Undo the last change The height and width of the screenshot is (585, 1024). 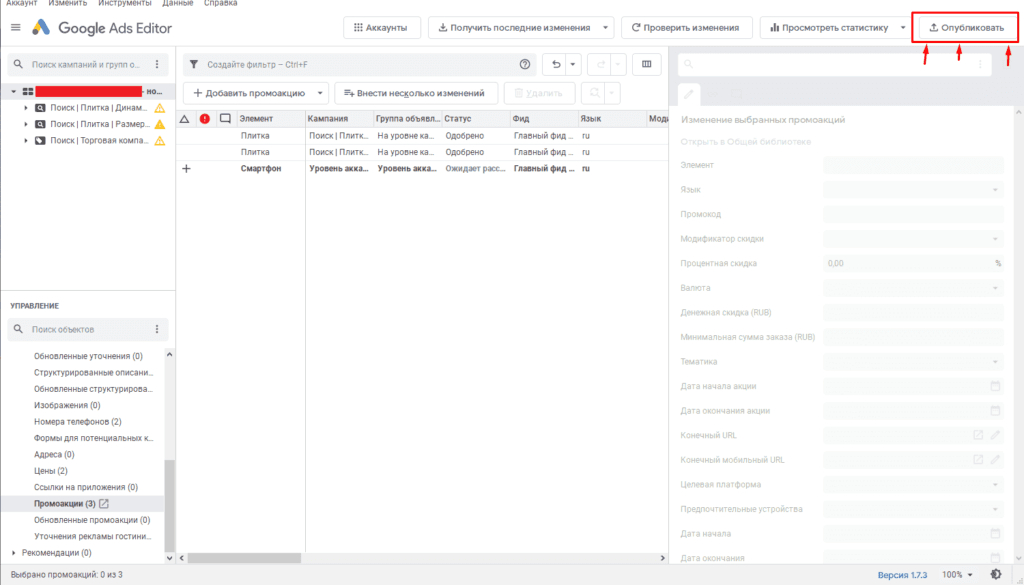[x=556, y=65]
